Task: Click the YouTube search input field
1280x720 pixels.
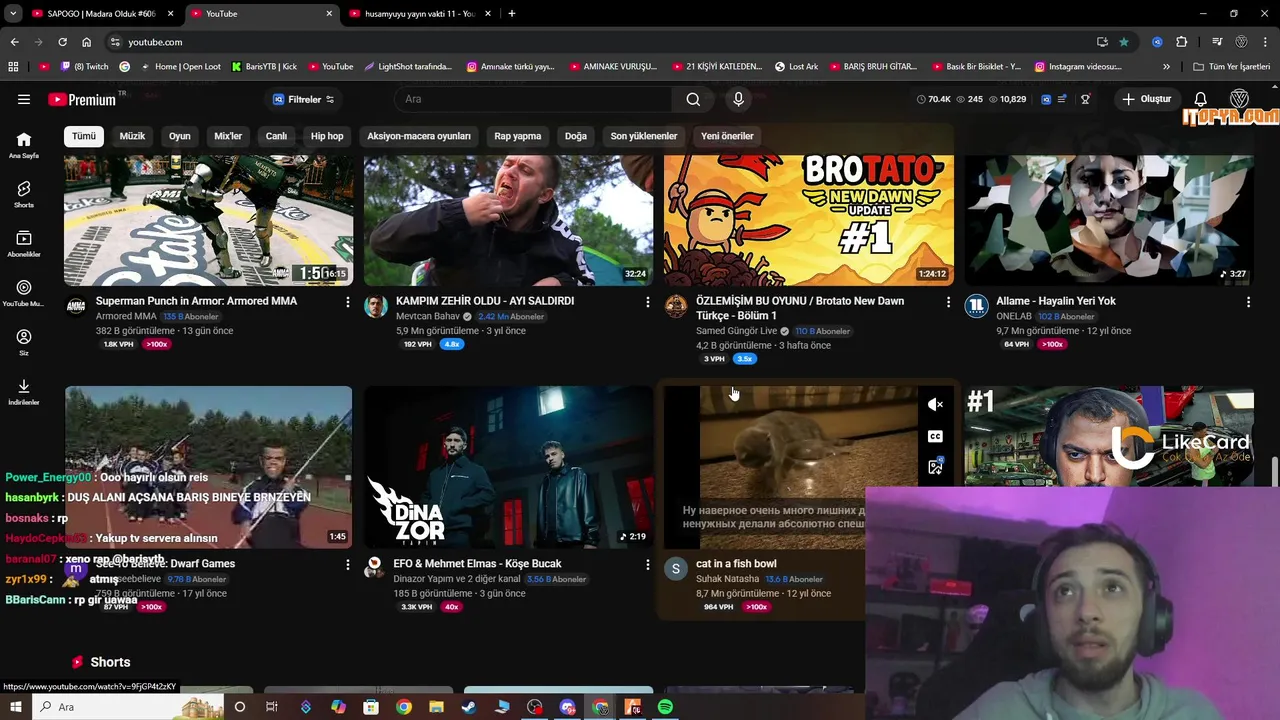Action: click(535, 99)
